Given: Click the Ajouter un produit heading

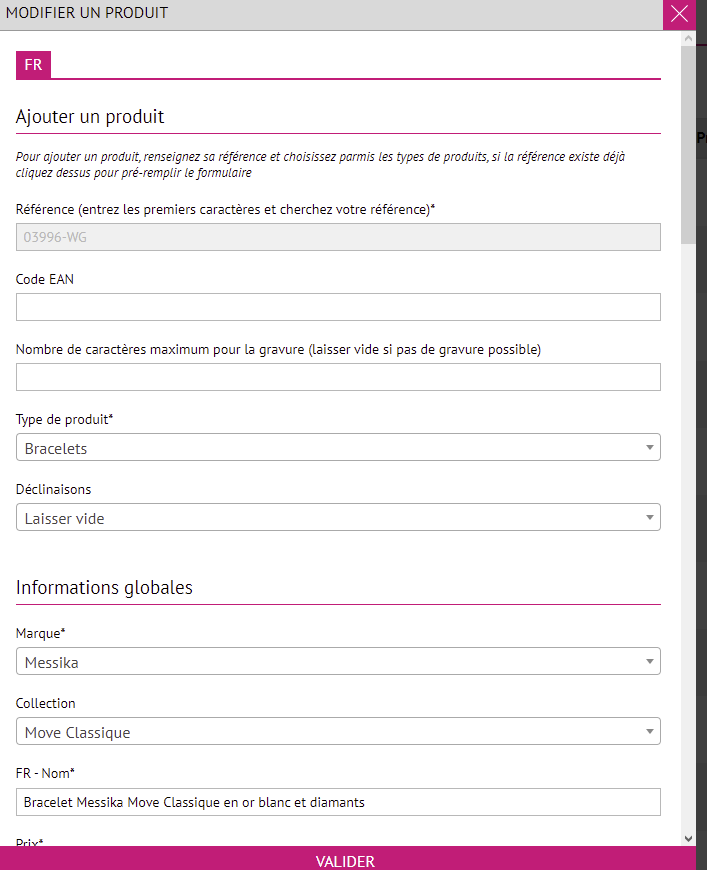Looking at the screenshot, I should 90,116.
